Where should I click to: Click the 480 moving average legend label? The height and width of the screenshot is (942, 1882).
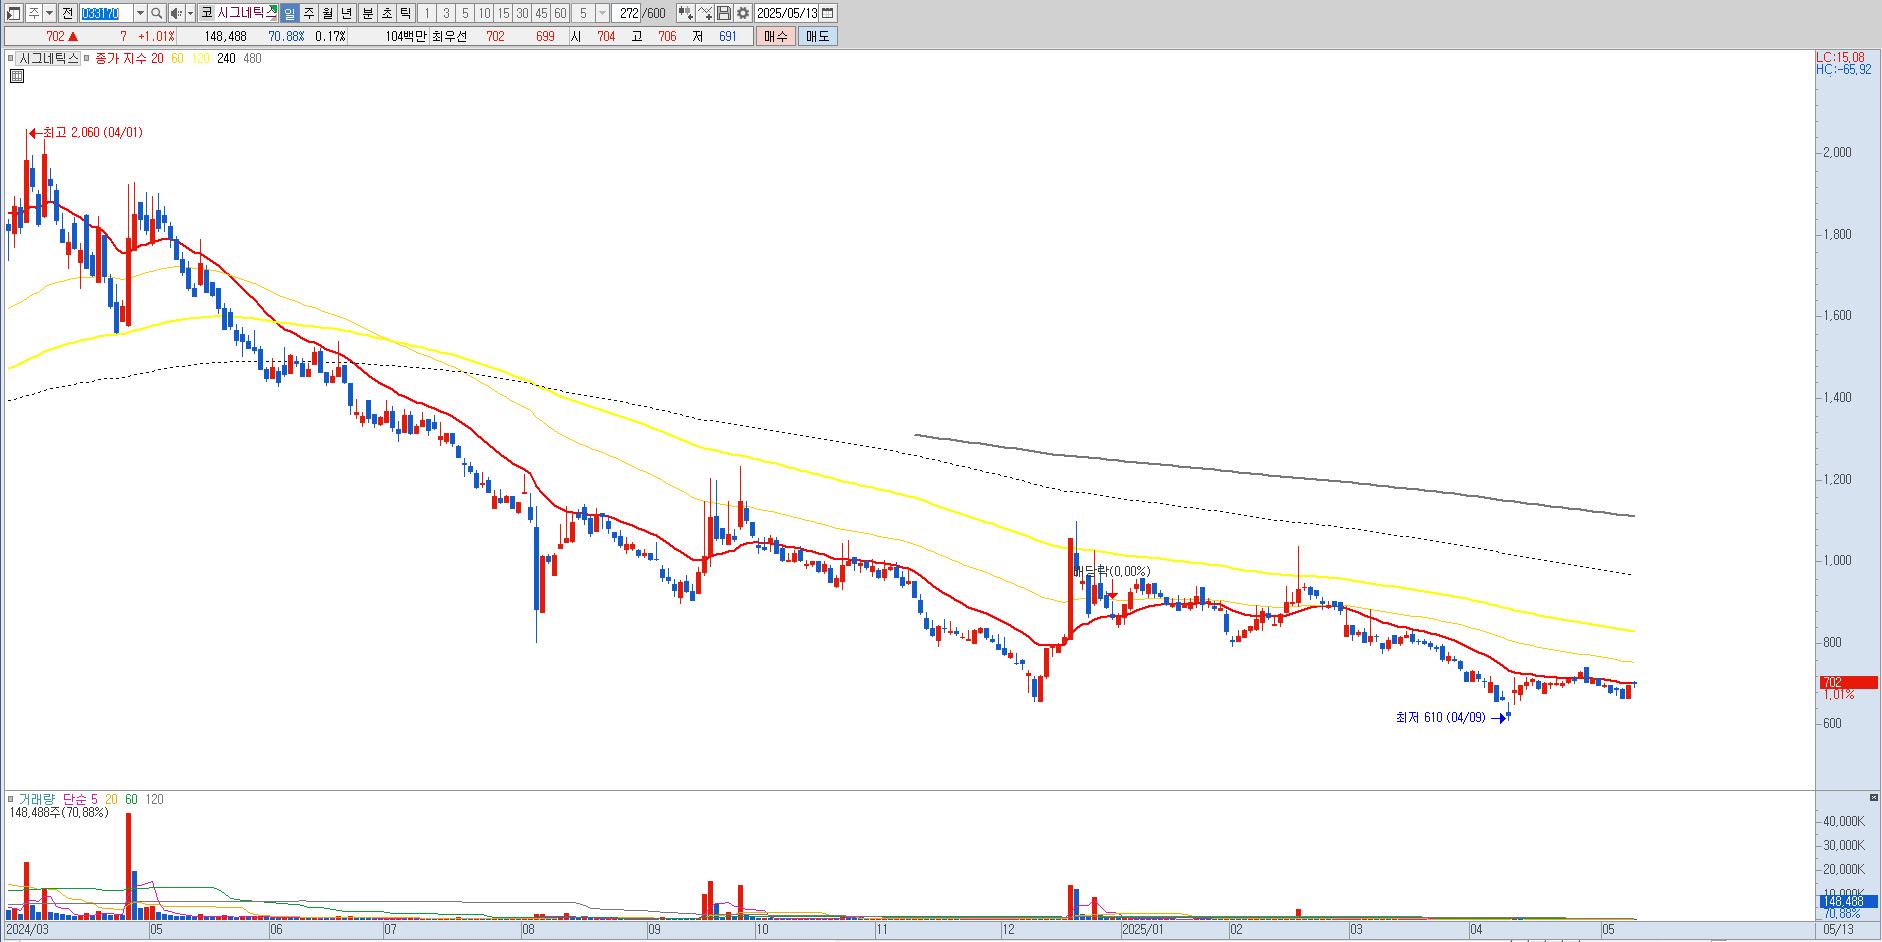(x=252, y=59)
